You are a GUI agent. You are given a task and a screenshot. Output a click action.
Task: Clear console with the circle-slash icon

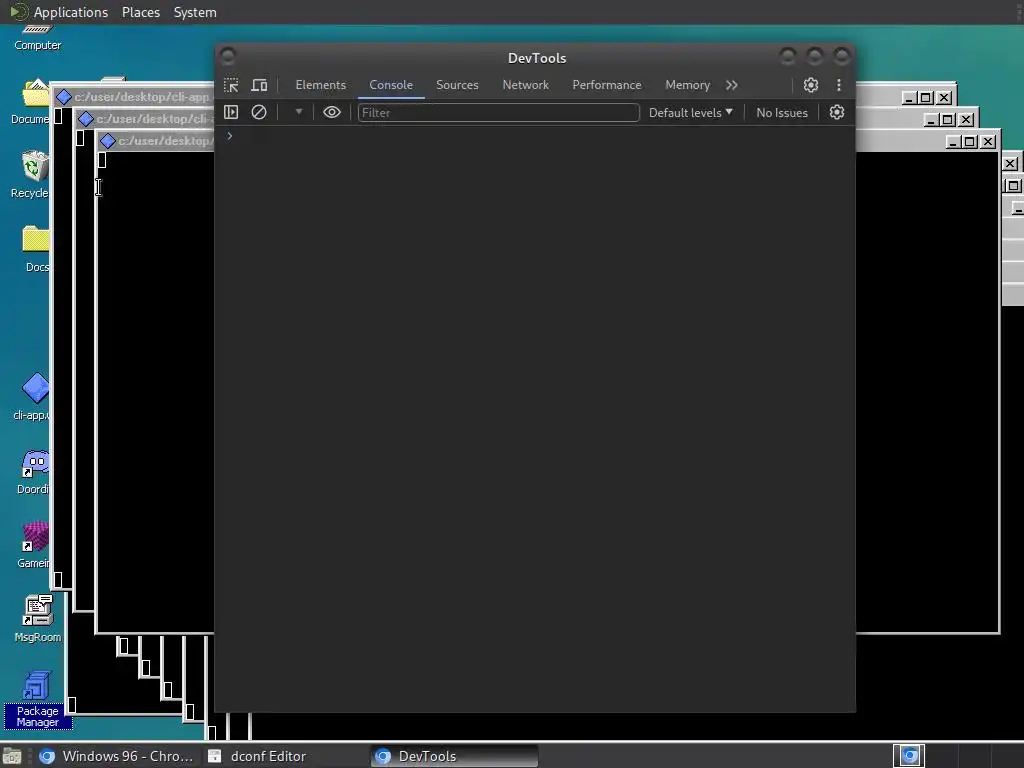(259, 112)
